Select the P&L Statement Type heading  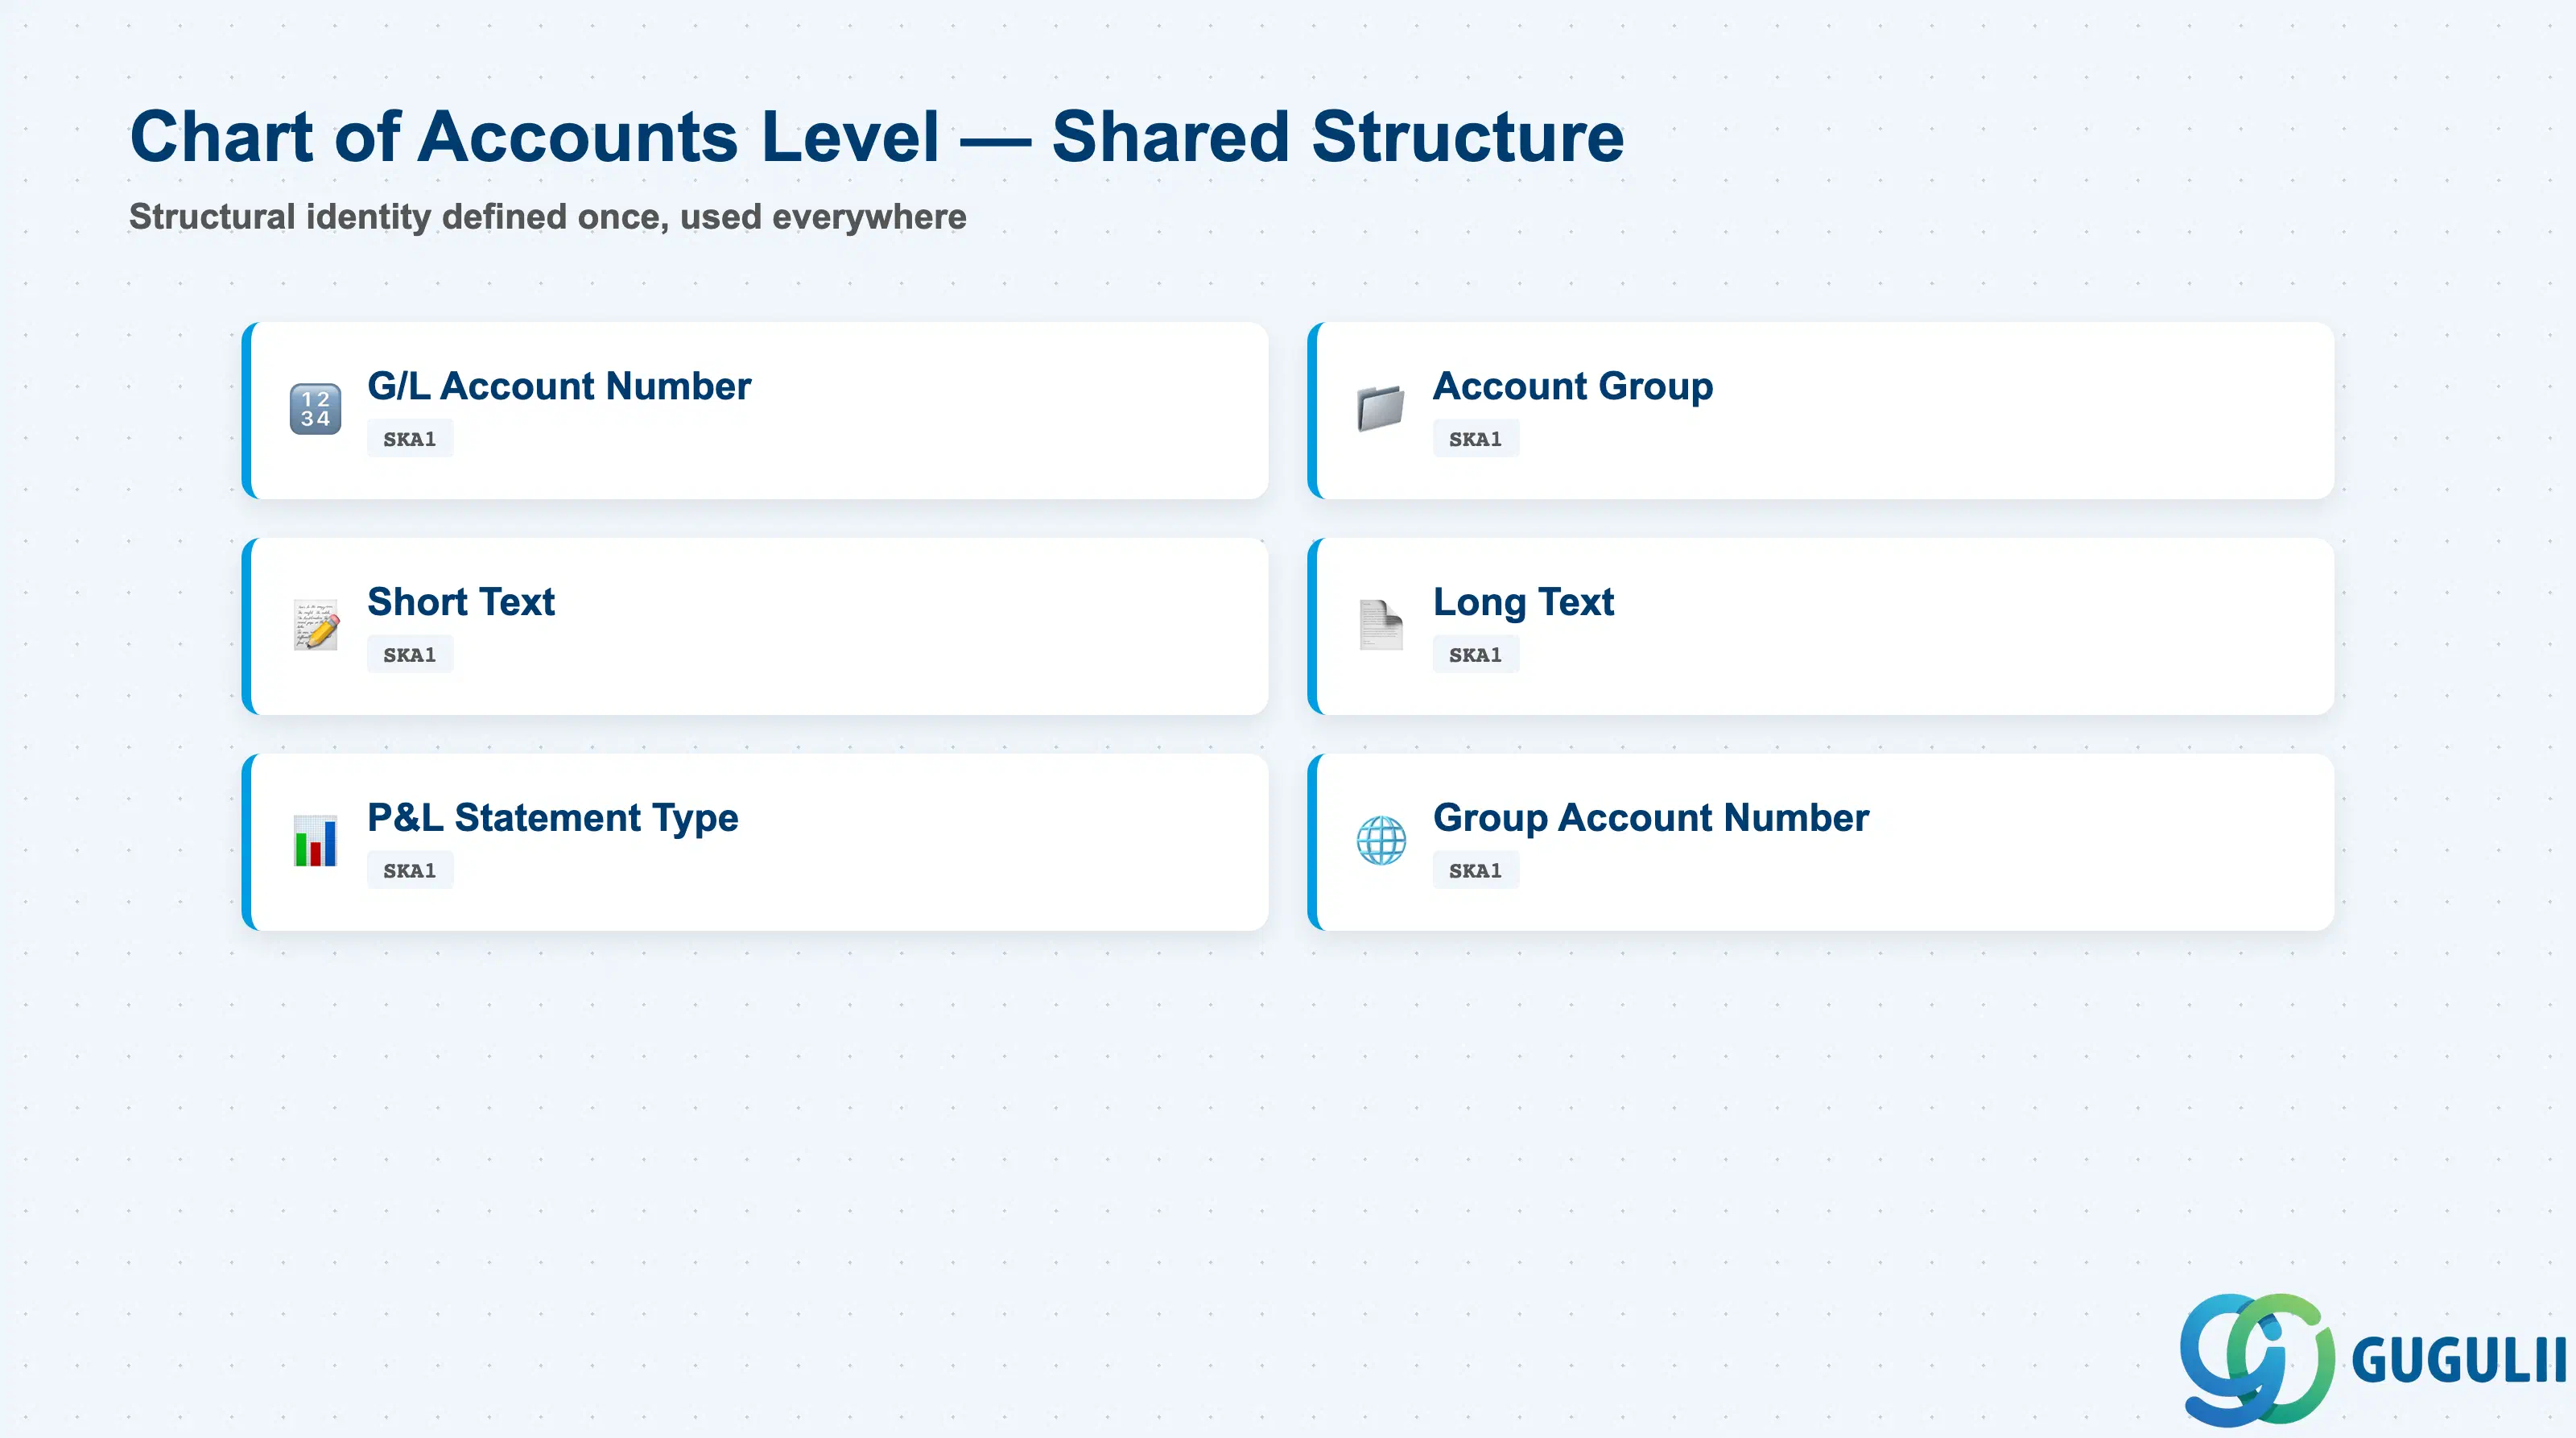[553, 818]
